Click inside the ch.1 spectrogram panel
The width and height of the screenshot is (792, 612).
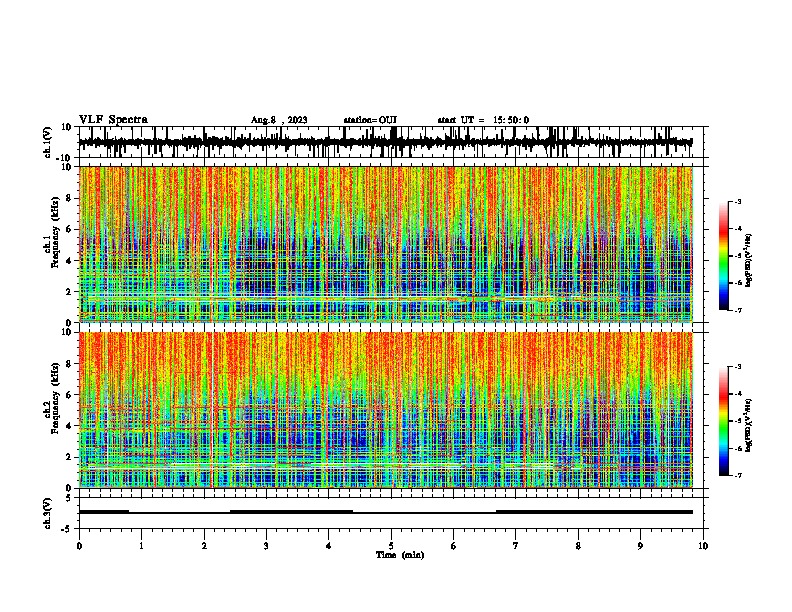click(x=386, y=244)
